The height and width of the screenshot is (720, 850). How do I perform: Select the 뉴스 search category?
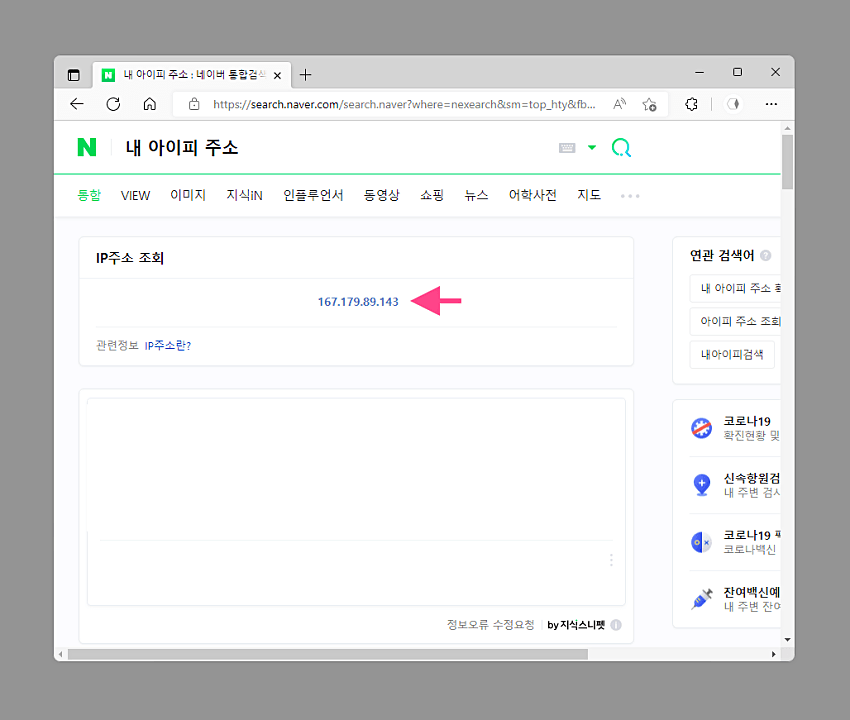tap(475, 195)
